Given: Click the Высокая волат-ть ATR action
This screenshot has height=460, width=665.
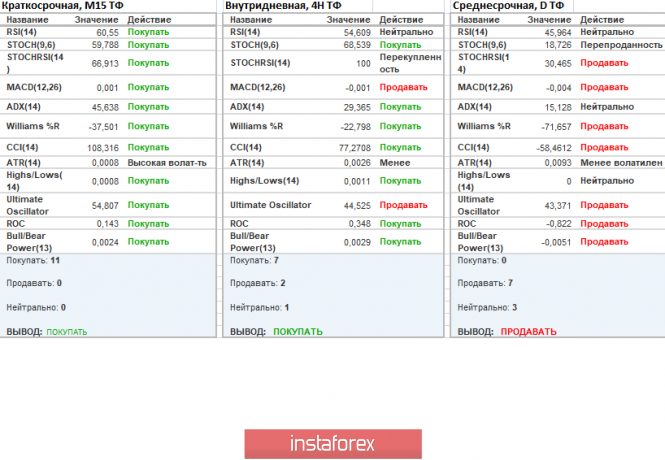Looking at the screenshot, I should pyautogui.click(x=167, y=163).
